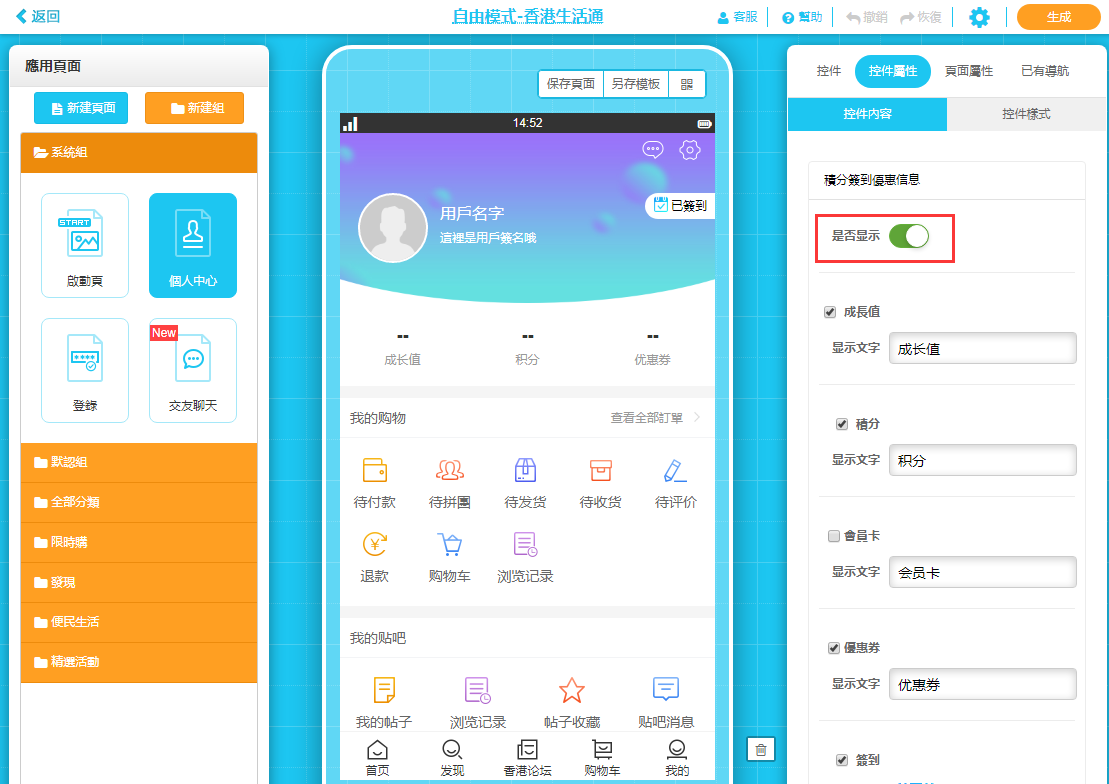The width and height of the screenshot is (1109, 784).
Task: Open the 登錄 page icon
Action: (x=85, y=370)
